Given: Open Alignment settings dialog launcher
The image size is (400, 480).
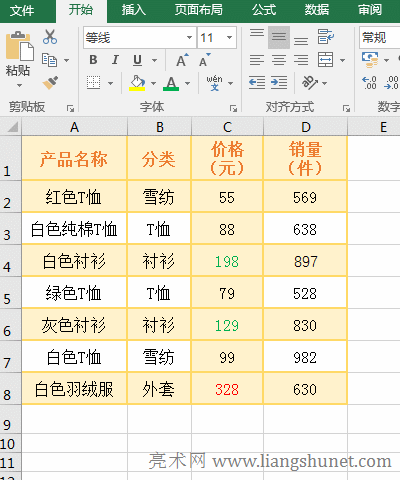Looking at the screenshot, I should (x=346, y=108).
